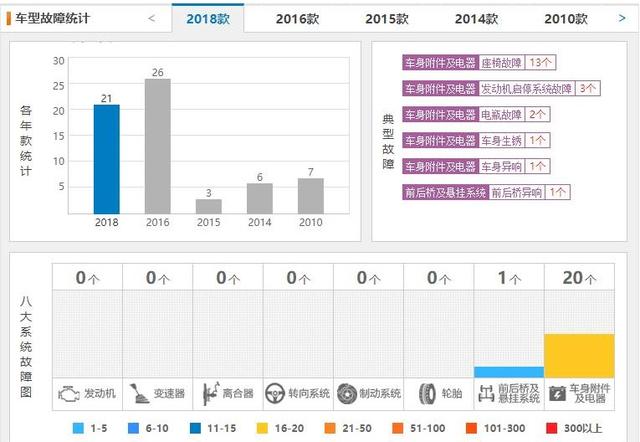Open the 车身异响 1个 fault tag
The height and width of the screenshot is (442, 640).
pos(476,167)
